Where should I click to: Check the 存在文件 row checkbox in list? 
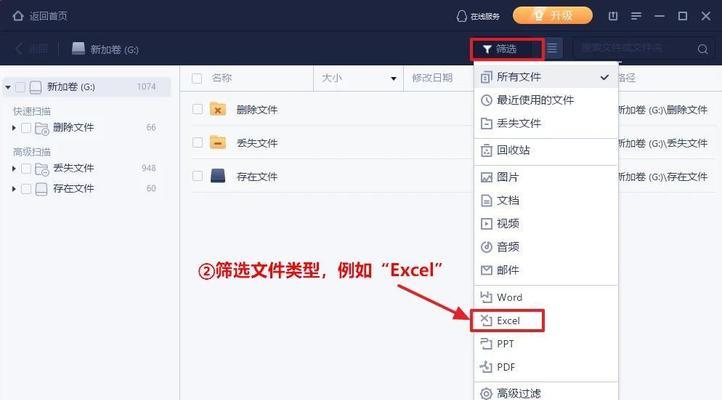point(198,176)
